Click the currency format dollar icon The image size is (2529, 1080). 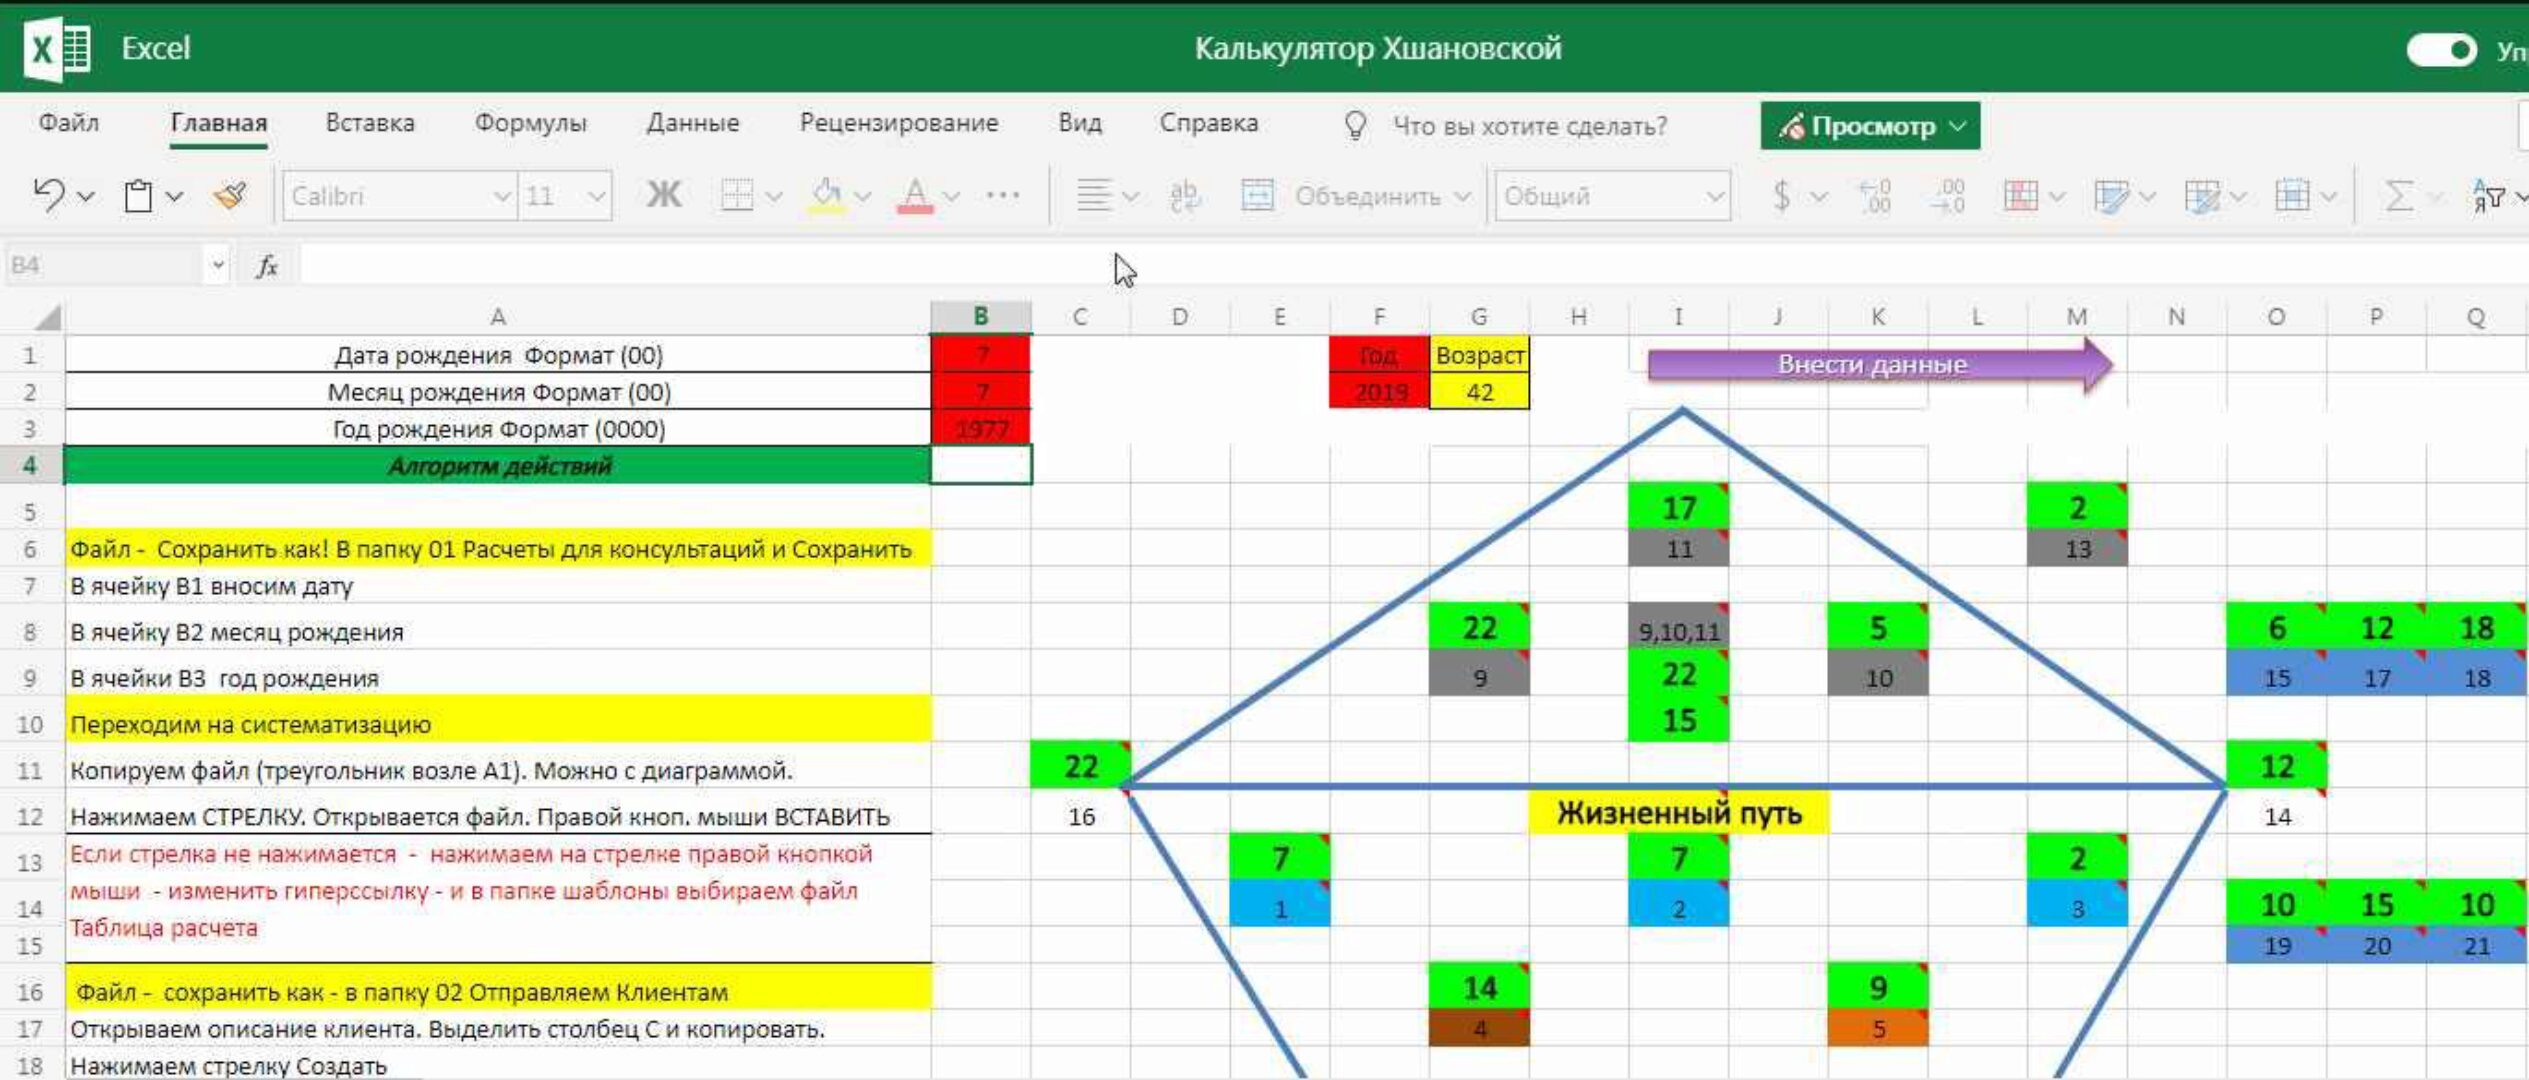click(x=1781, y=195)
